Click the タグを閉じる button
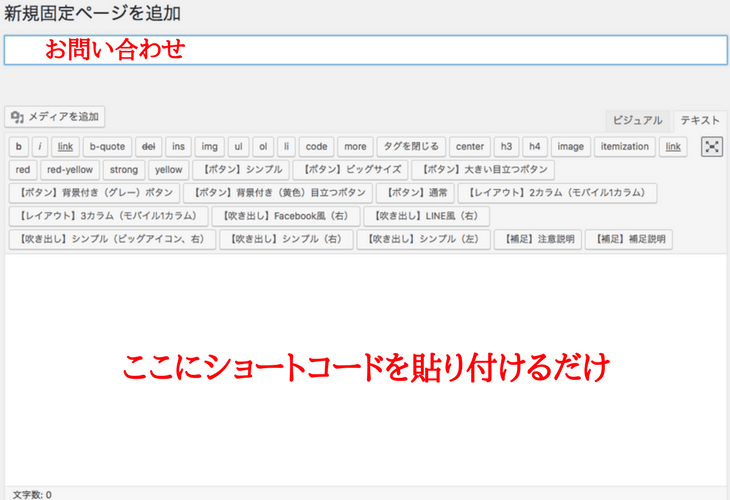 pyautogui.click(x=411, y=147)
